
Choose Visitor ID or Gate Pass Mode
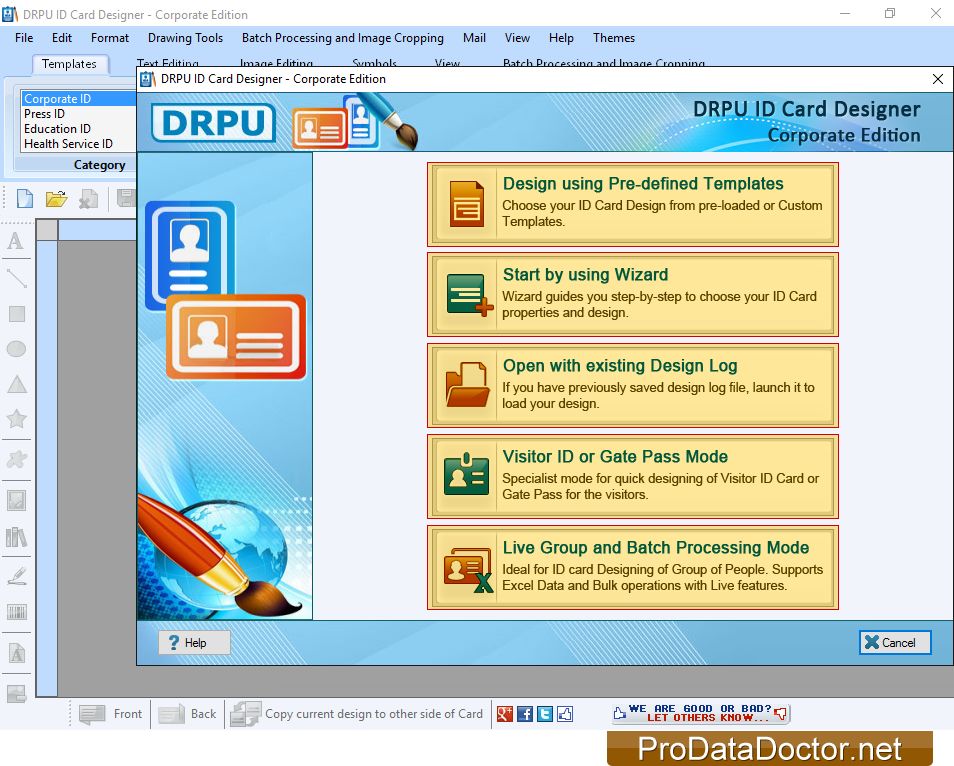(x=633, y=476)
